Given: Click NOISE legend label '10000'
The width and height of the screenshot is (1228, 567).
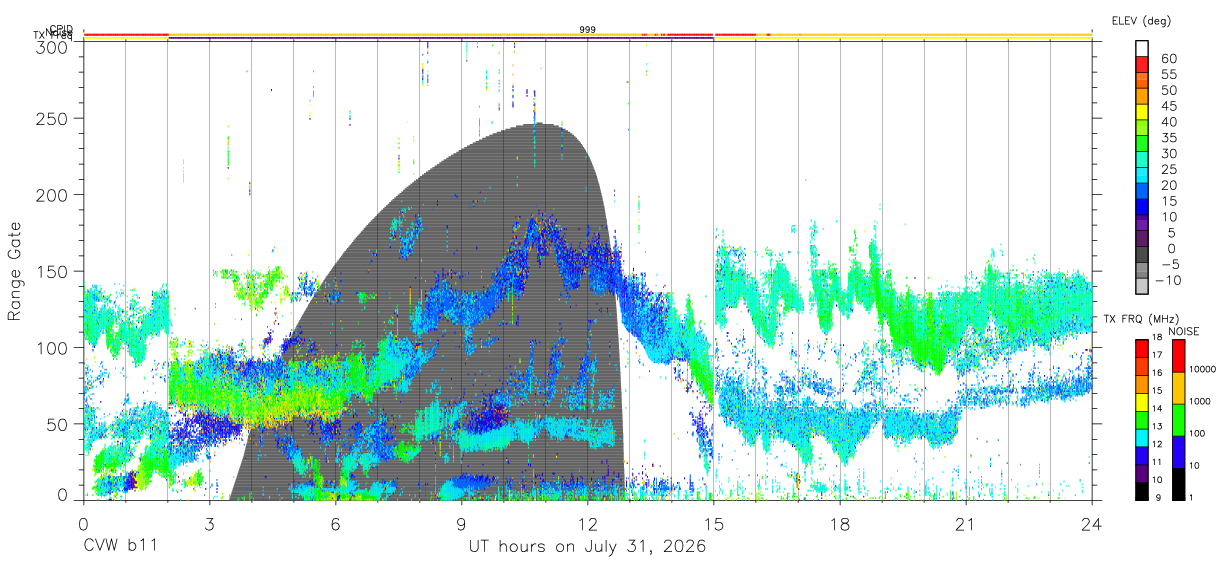Looking at the screenshot, I should [1205, 370].
